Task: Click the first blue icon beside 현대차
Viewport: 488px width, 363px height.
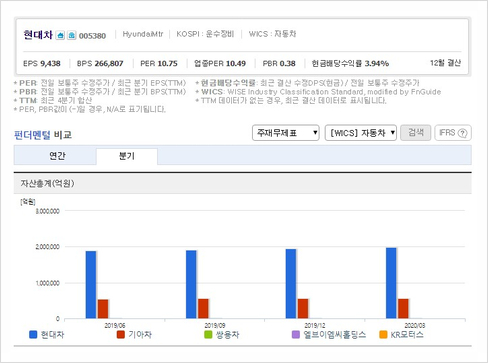Action: pos(60,35)
